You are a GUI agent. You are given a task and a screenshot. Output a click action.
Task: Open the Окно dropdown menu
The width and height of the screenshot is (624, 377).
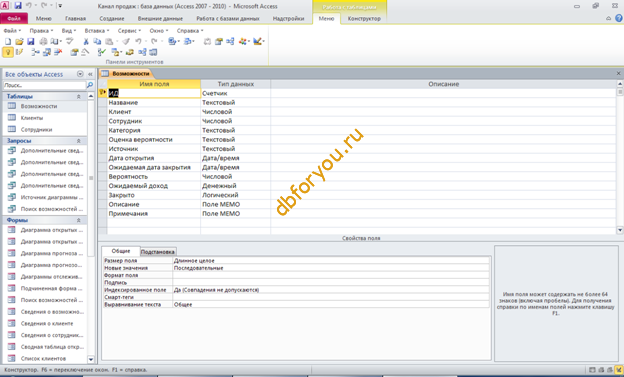159,31
